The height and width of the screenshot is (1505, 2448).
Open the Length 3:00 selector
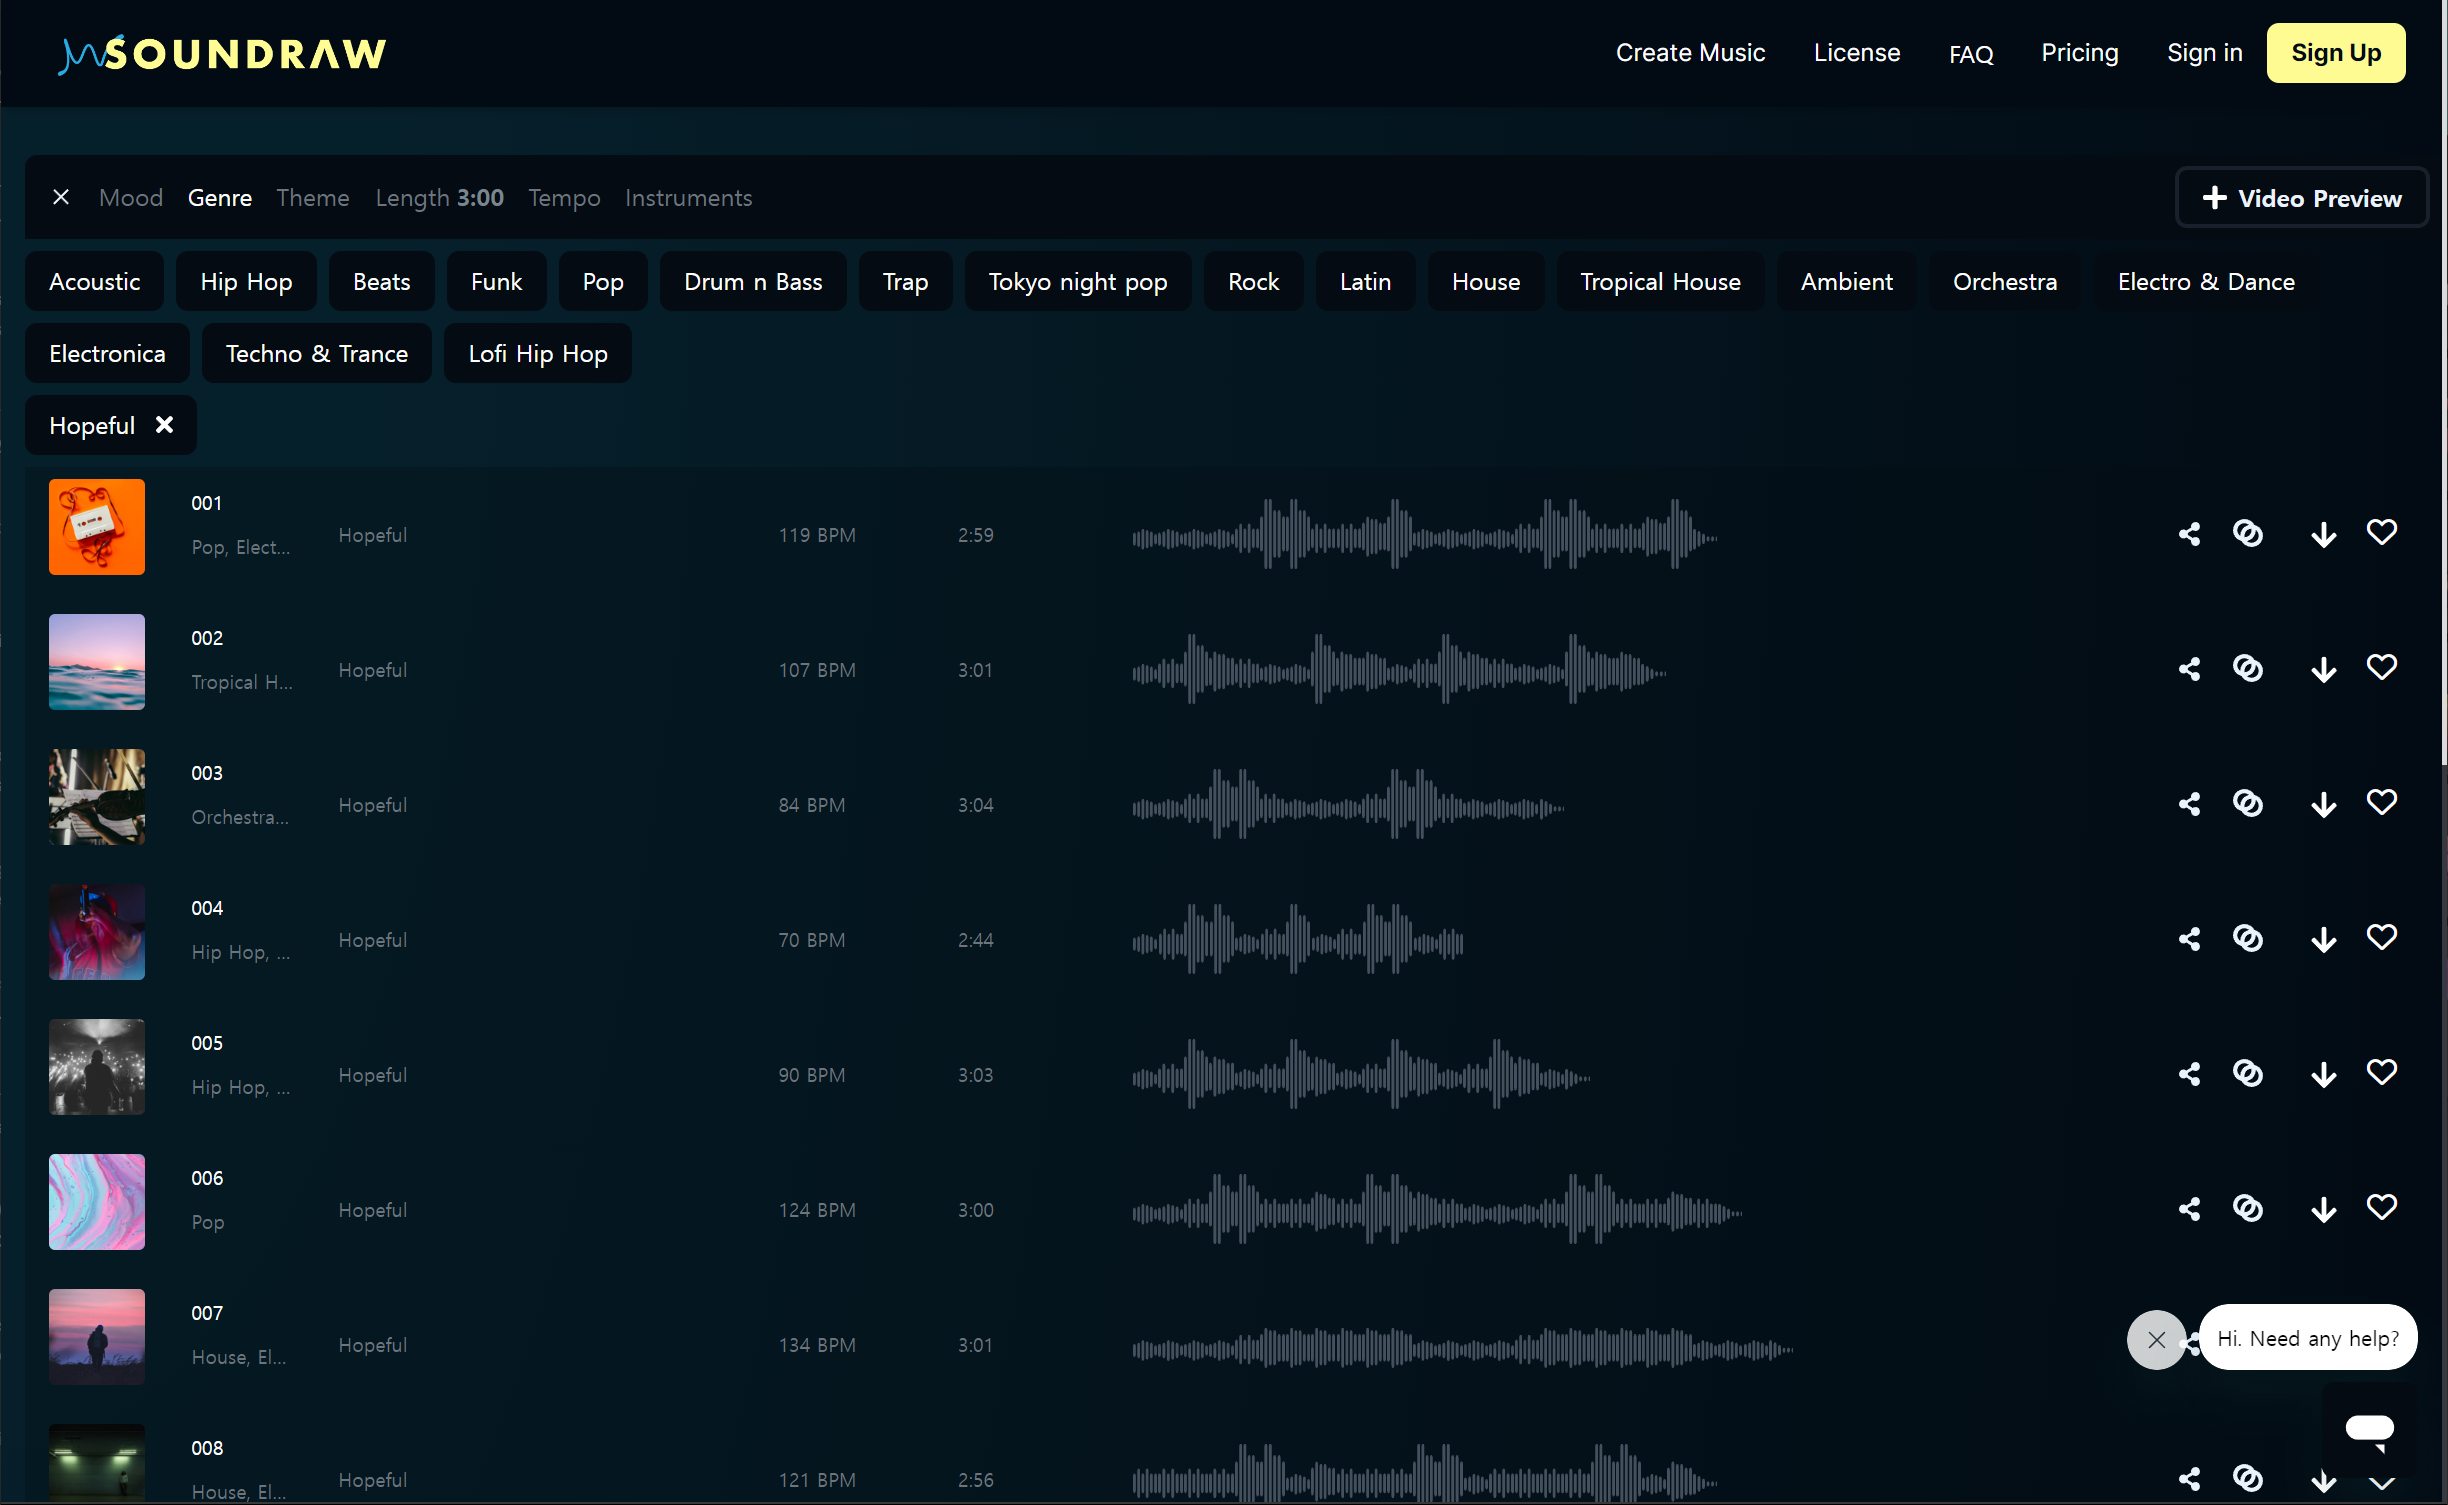[x=439, y=198]
